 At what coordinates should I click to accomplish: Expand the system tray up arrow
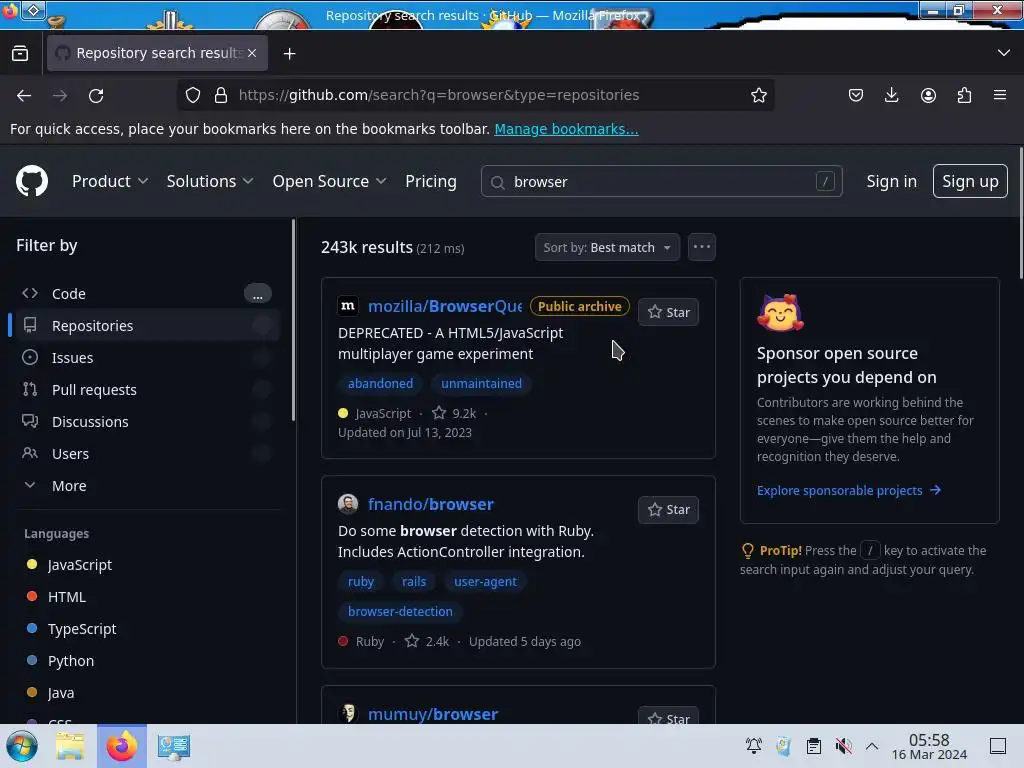pos(872,746)
